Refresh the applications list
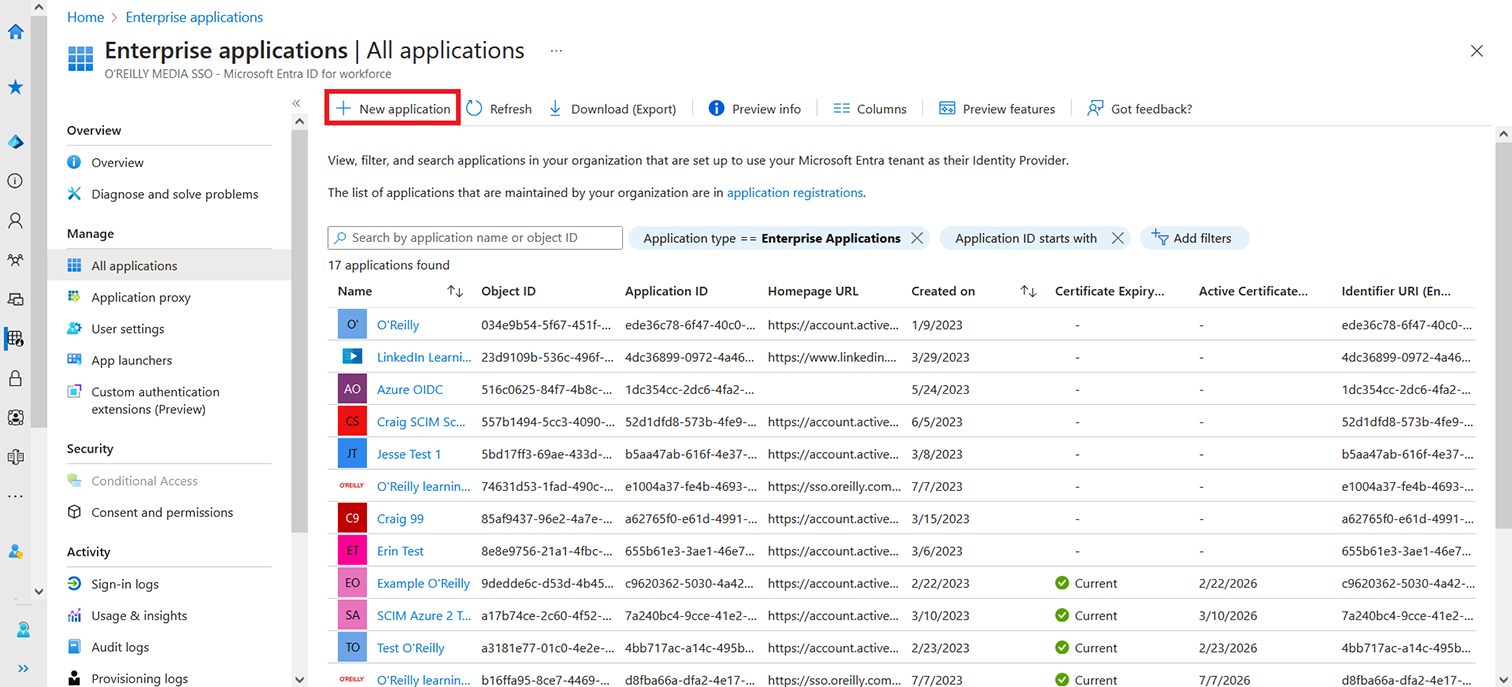The height and width of the screenshot is (687, 1512). pos(499,109)
